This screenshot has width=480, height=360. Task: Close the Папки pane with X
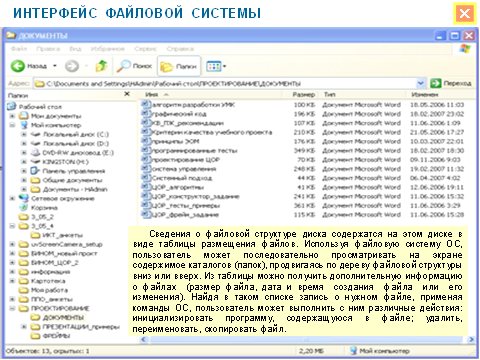coord(127,94)
